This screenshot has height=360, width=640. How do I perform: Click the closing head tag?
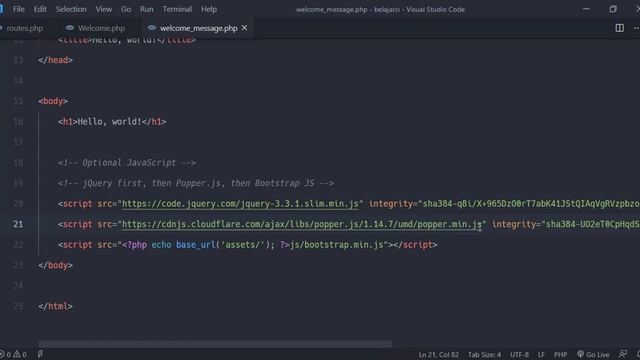[x=55, y=60]
